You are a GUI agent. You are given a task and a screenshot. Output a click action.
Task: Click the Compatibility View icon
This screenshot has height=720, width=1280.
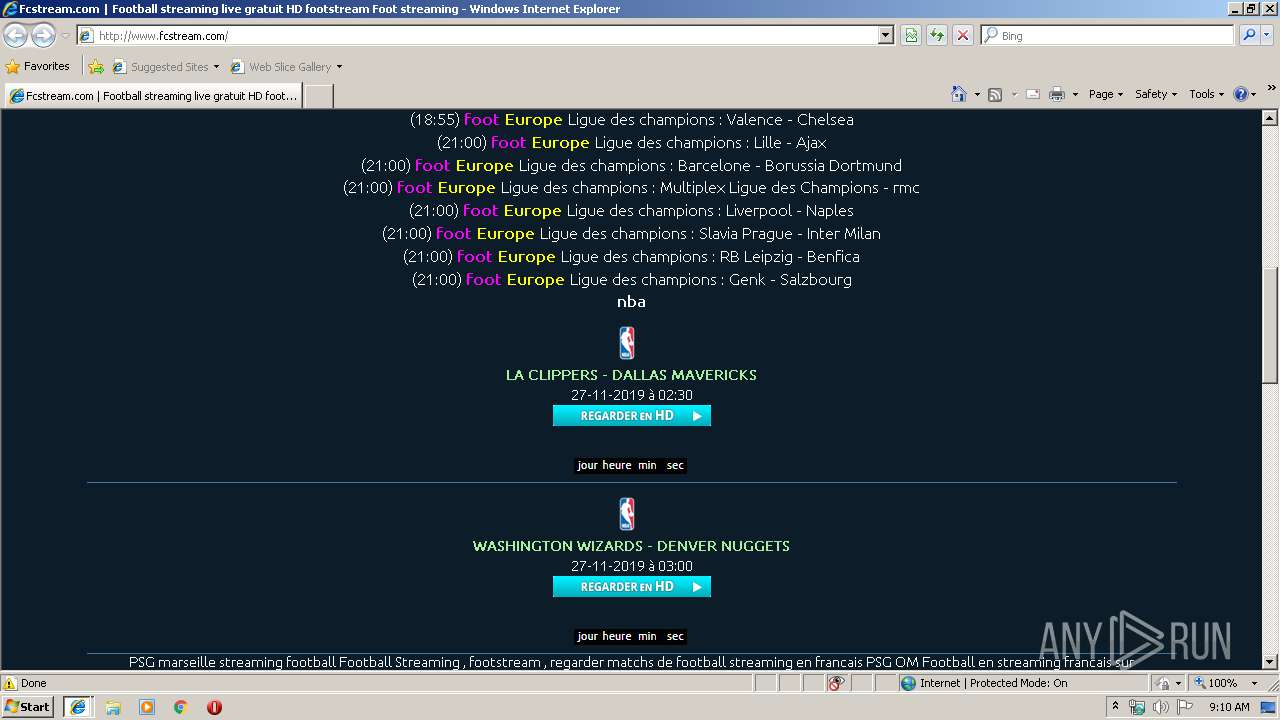[x=911, y=36]
